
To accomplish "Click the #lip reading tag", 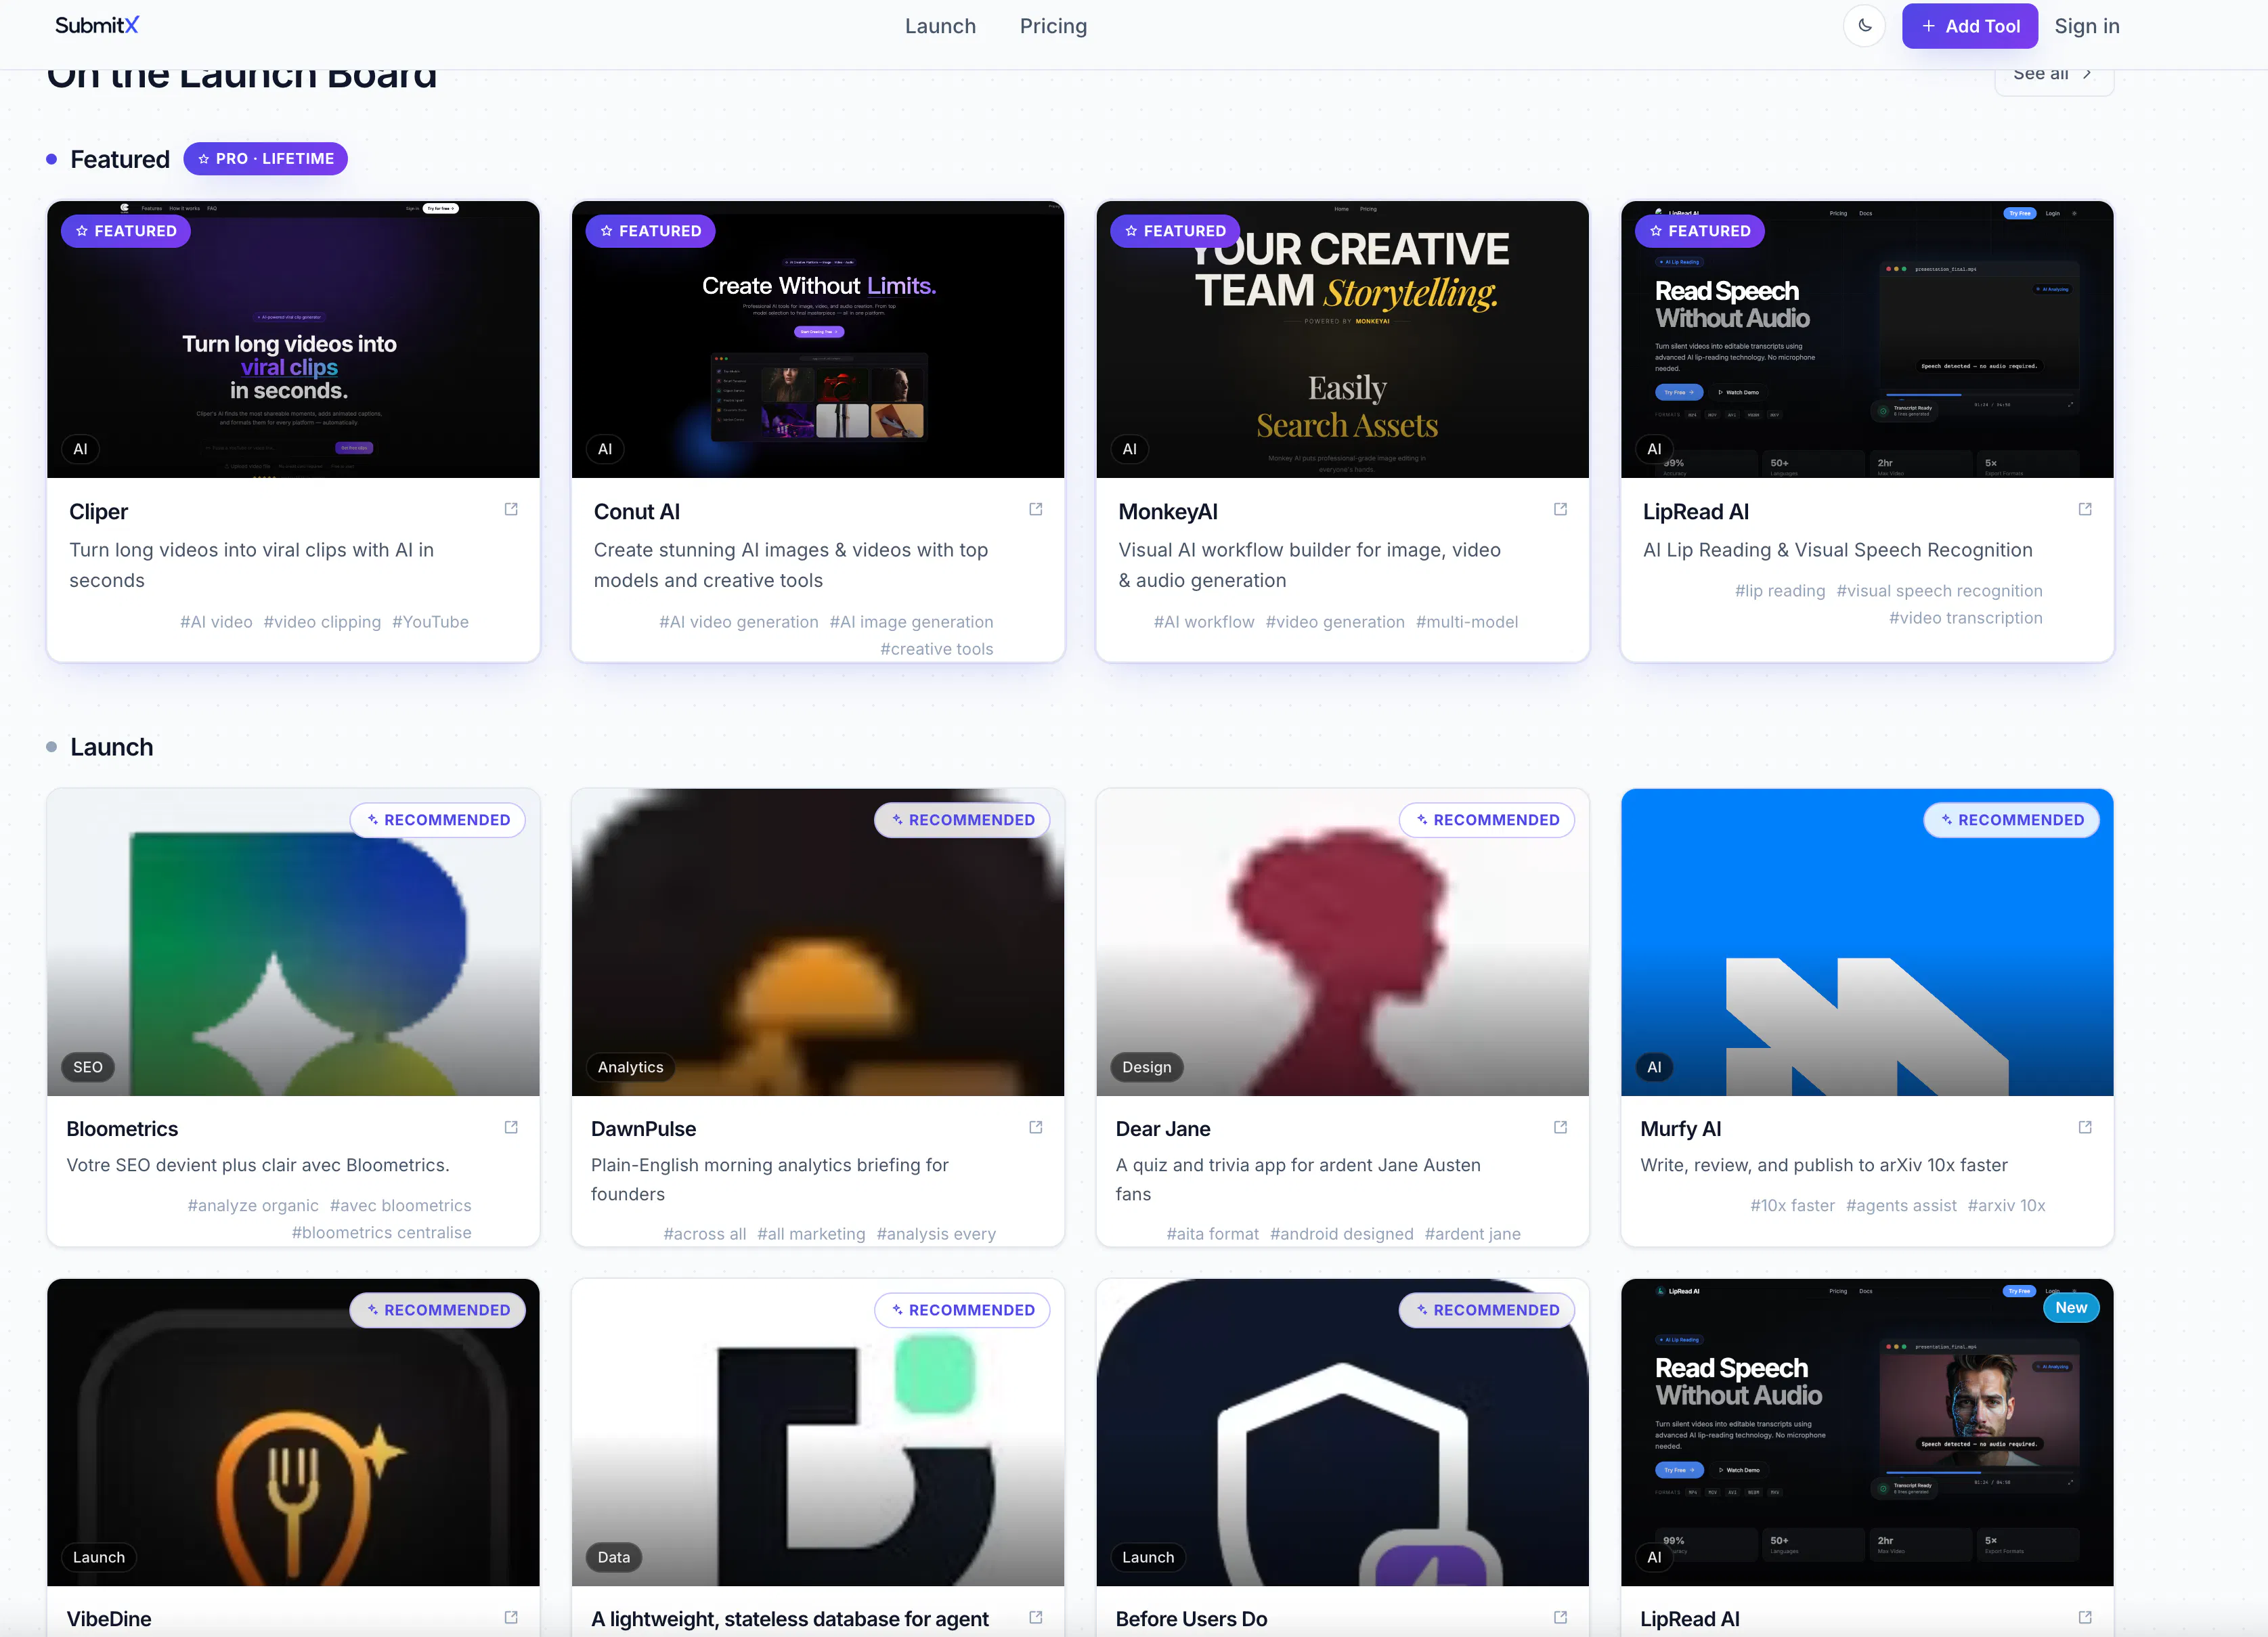I will click(1780, 591).
